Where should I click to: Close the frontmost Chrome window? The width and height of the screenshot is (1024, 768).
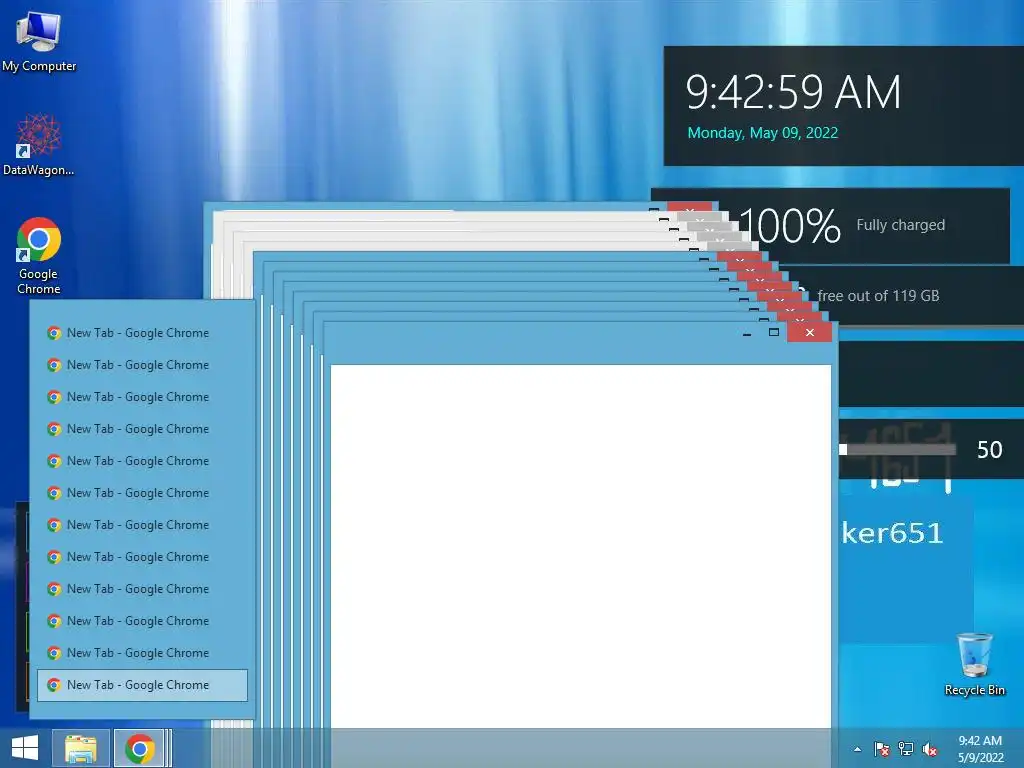coord(810,332)
